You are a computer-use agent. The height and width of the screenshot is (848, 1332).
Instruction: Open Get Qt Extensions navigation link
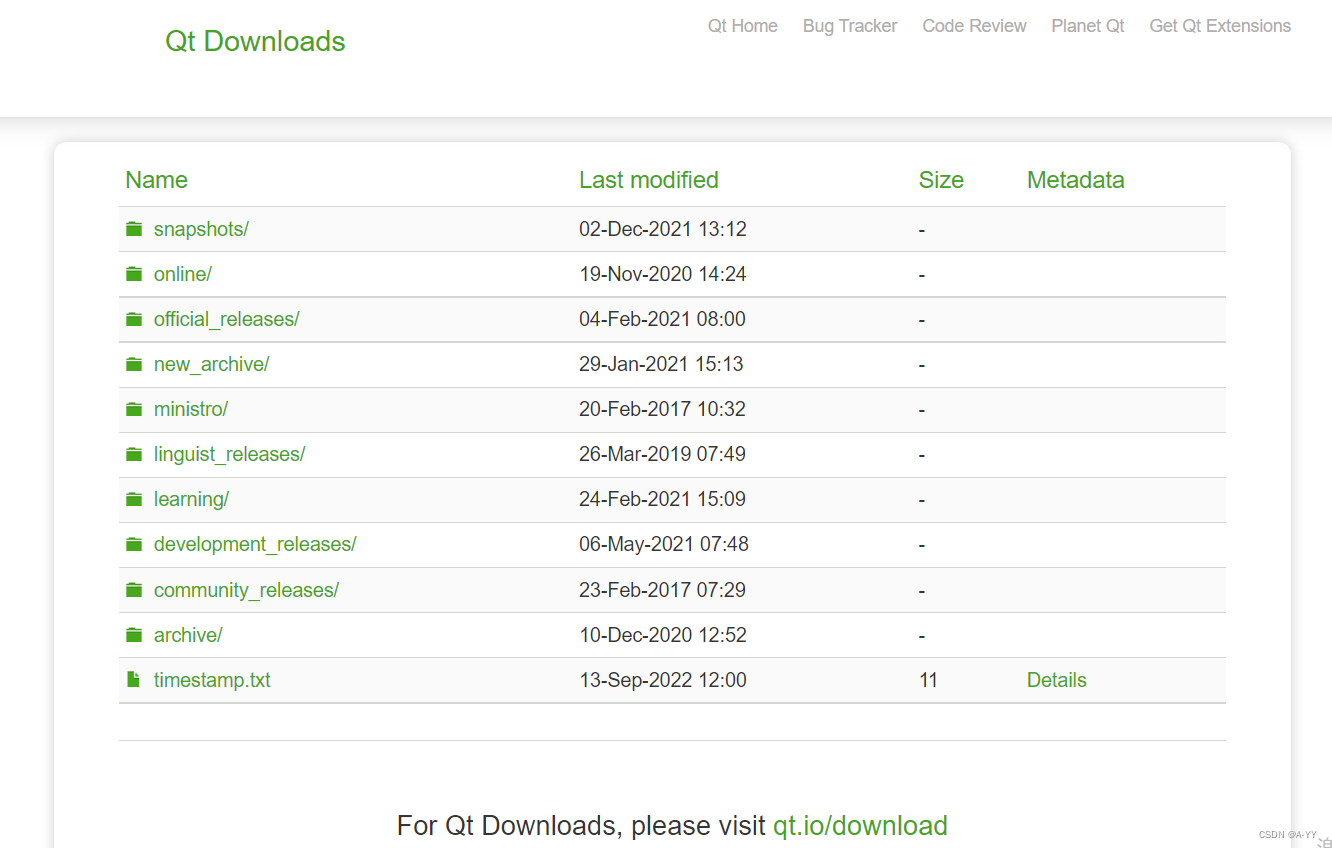coord(1220,26)
